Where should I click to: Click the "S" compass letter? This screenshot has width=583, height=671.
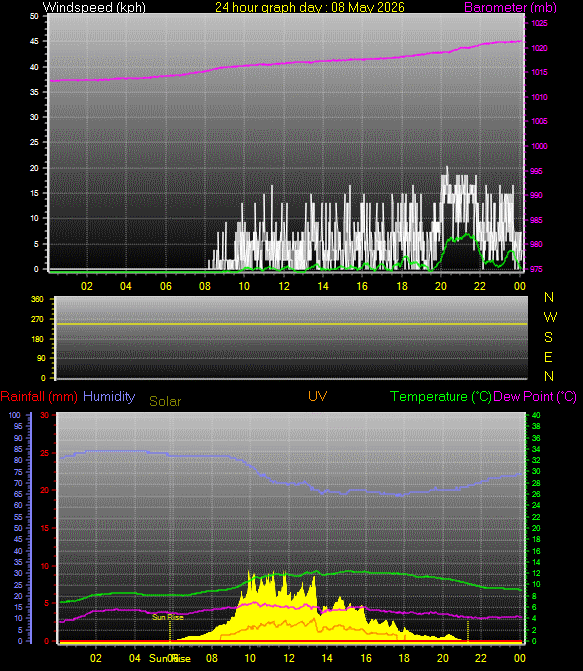[x=548, y=337]
